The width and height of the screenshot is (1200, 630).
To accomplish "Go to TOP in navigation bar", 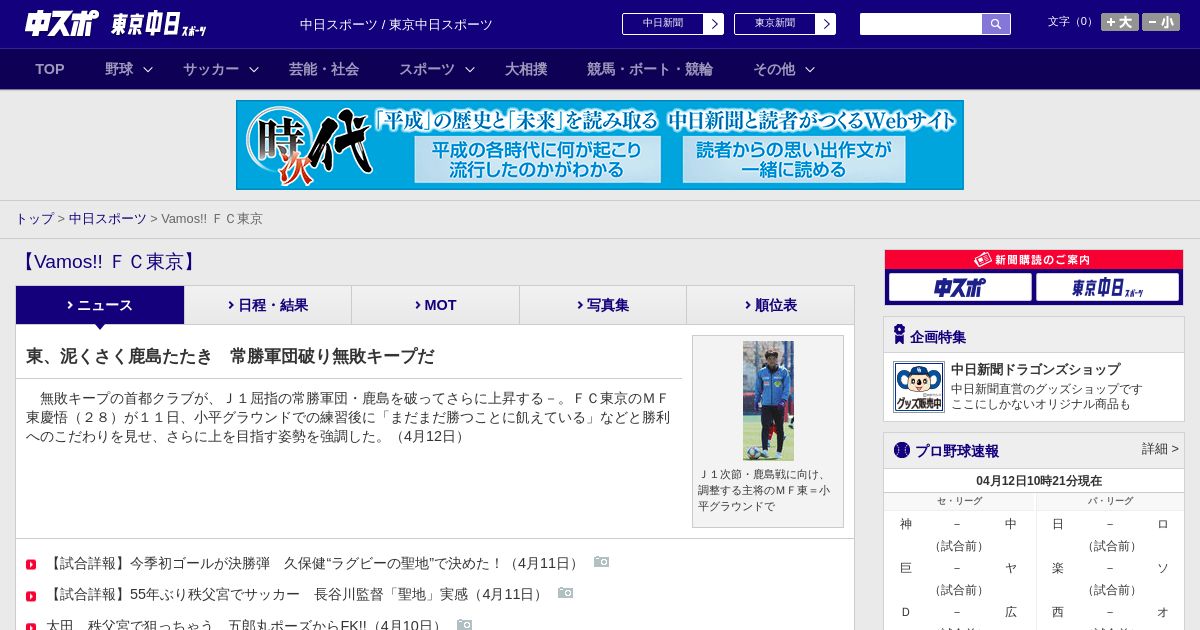I will [x=50, y=69].
